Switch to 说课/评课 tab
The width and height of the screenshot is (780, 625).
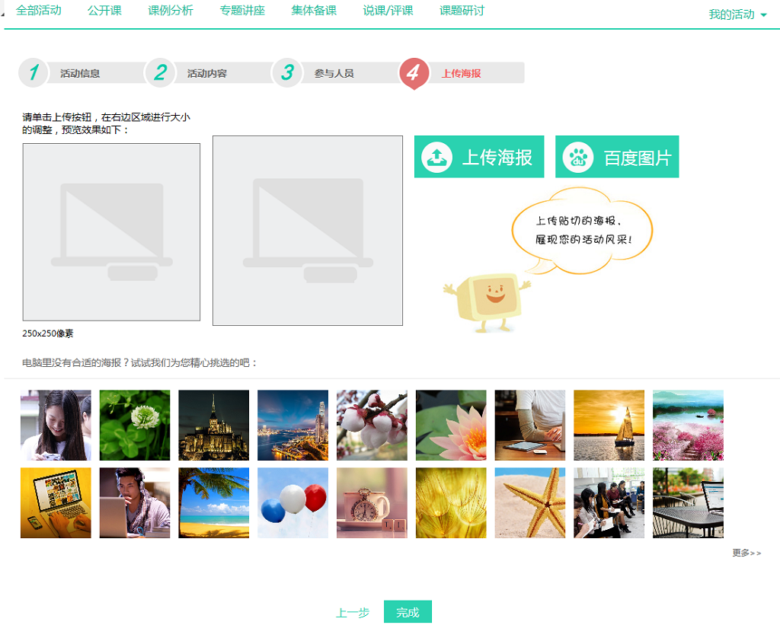(388, 10)
